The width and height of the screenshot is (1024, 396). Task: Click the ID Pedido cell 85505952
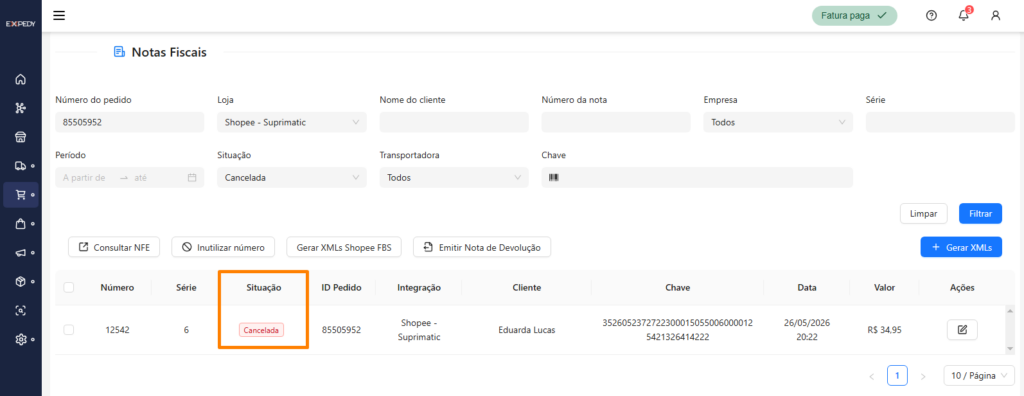click(341, 330)
